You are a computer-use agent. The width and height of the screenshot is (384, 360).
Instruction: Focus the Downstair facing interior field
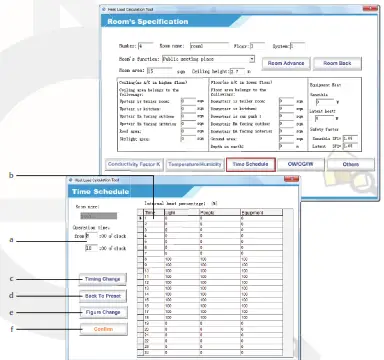[x=287, y=131]
